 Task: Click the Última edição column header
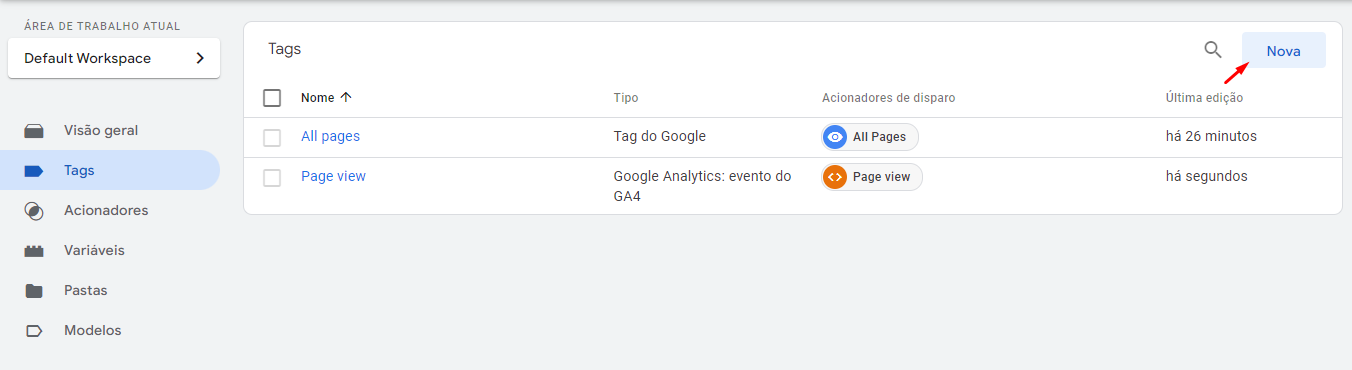[x=1204, y=98]
